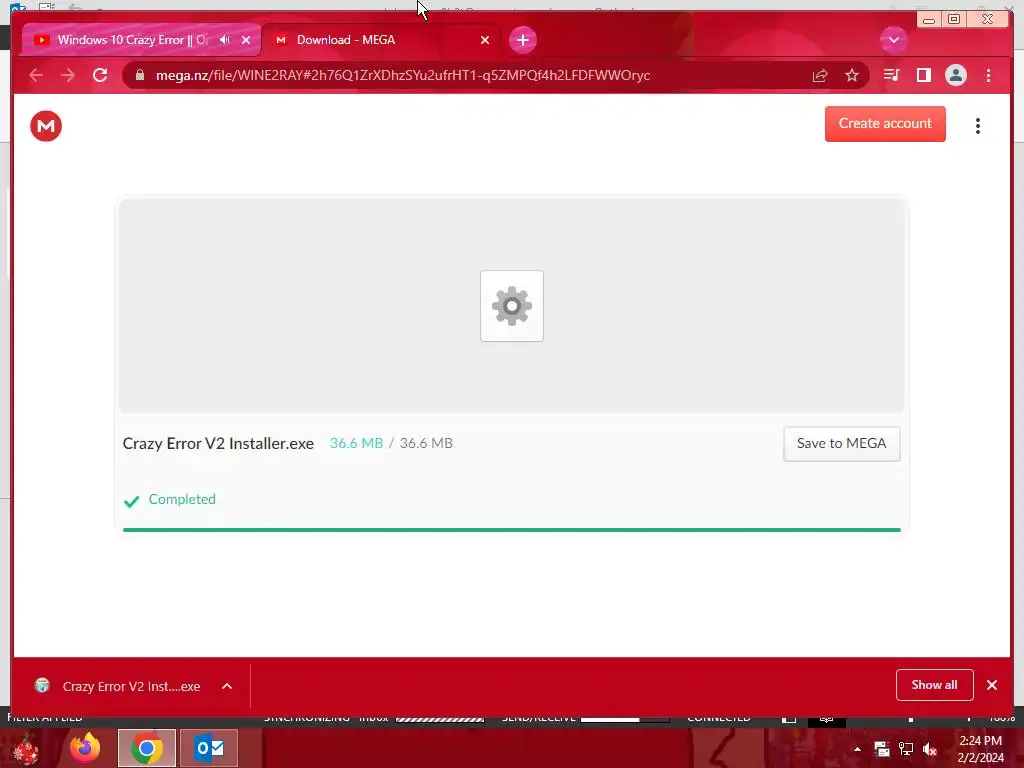1024x768 pixels.
Task: Open Chrome's three-dot menu
Action: coord(988,75)
